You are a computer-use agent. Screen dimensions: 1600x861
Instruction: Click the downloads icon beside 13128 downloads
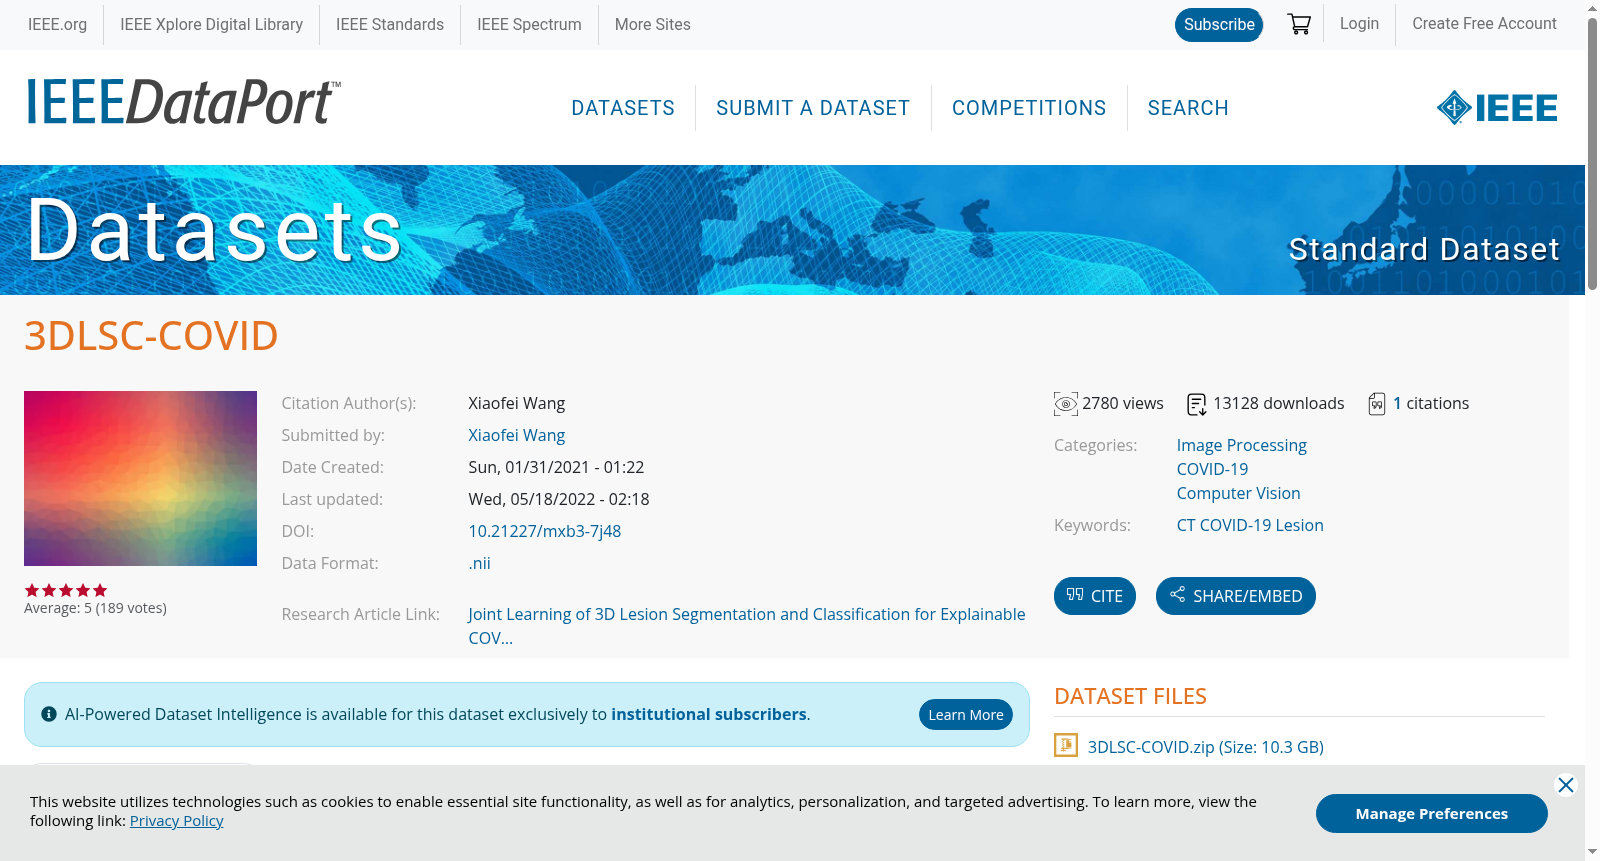tap(1196, 404)
